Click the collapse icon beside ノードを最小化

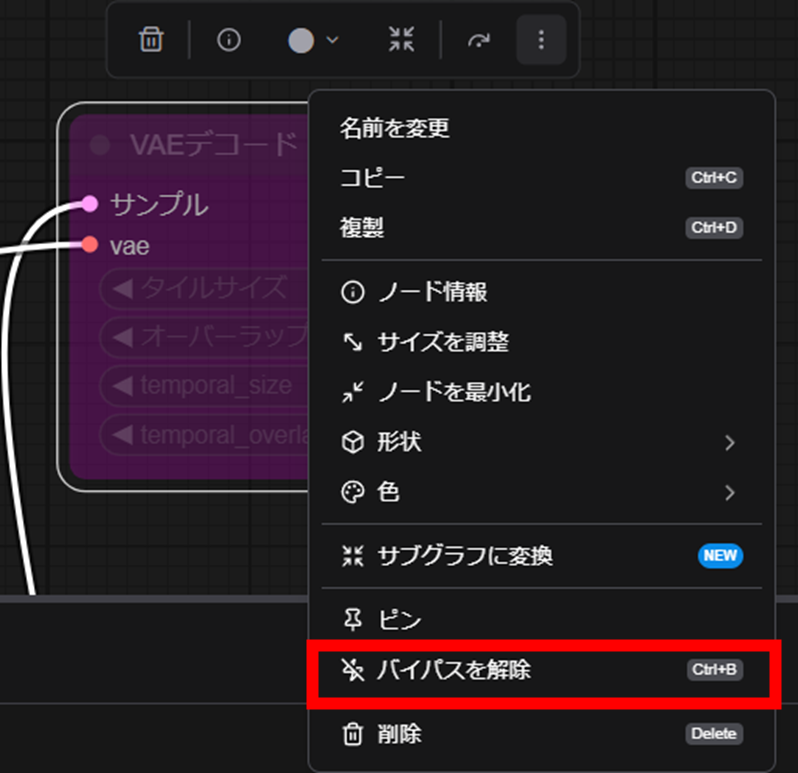pyautogui.click(x=353, y=392)
